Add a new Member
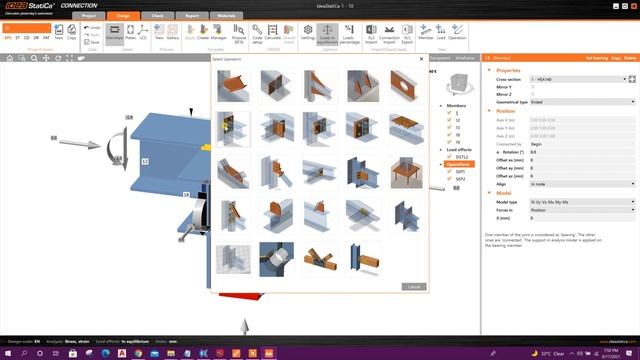640x360 pixels. (426, 32)
